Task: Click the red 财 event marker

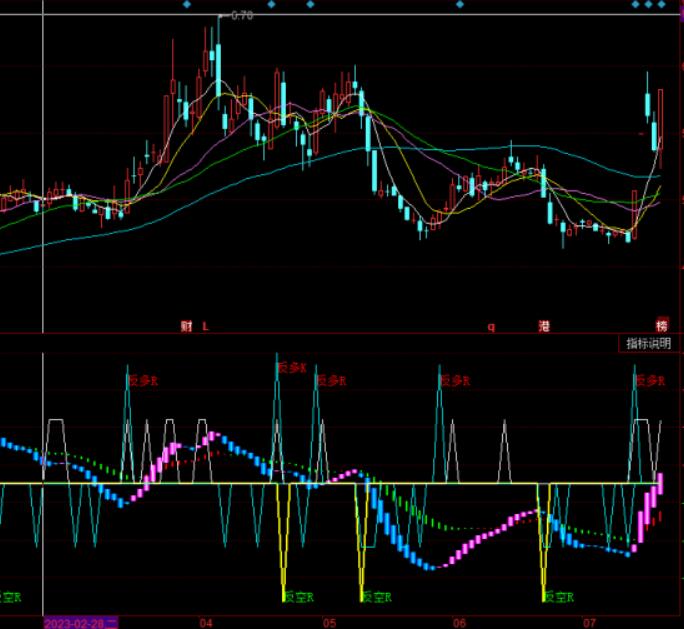Action: tap(186, 326)
